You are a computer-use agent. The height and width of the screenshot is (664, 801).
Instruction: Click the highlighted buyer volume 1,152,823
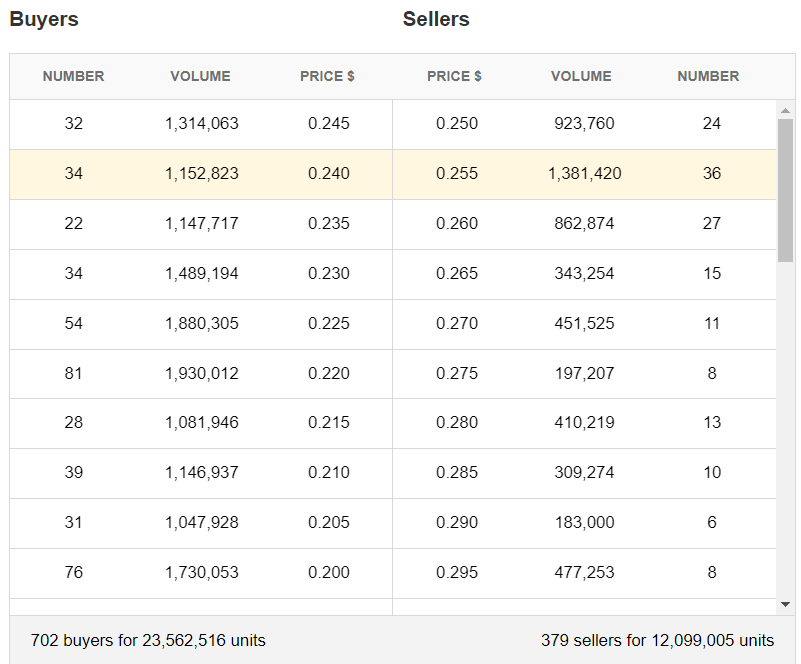coord(202,174)
